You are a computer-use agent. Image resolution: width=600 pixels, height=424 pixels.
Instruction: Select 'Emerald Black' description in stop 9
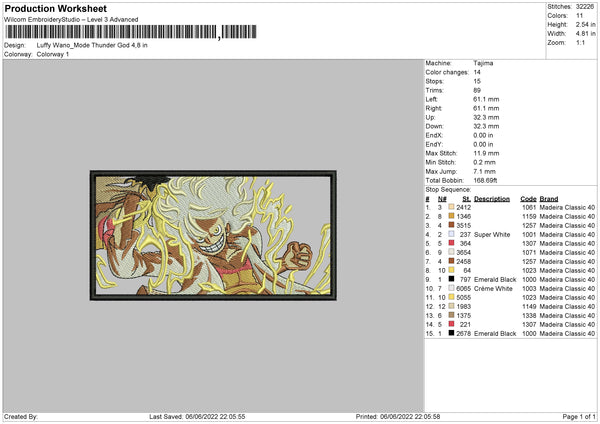[495, 280]
